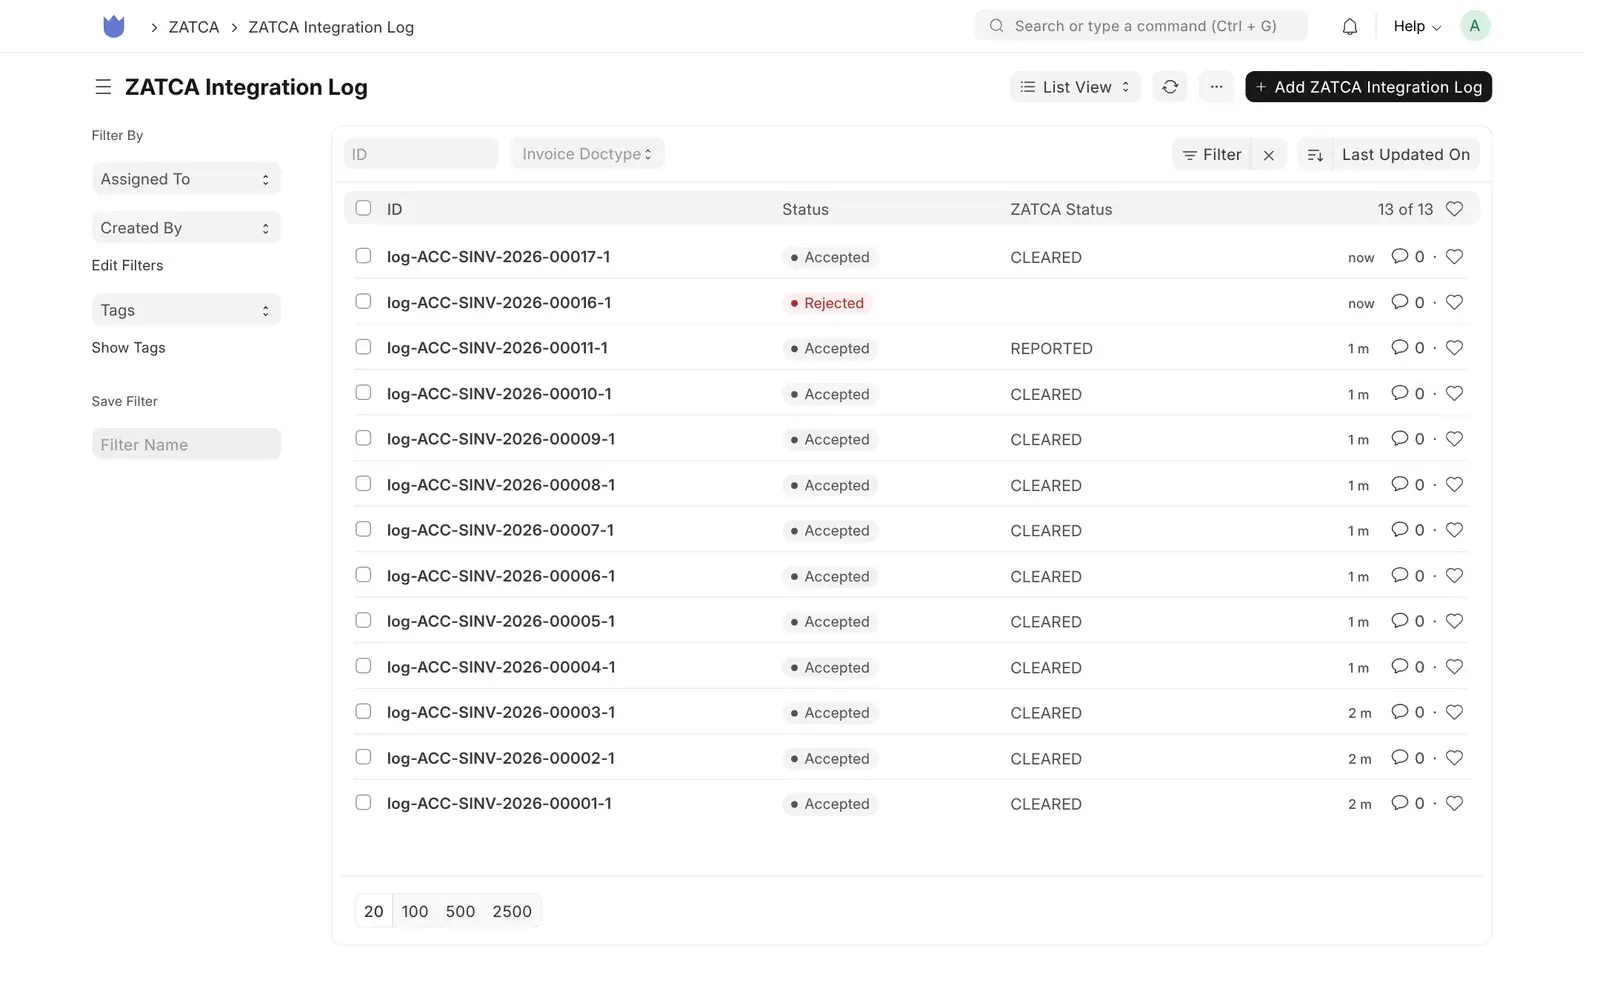Like the Rejected log 00016-1 heart

pyautogui.click(x=1455, y=302)
